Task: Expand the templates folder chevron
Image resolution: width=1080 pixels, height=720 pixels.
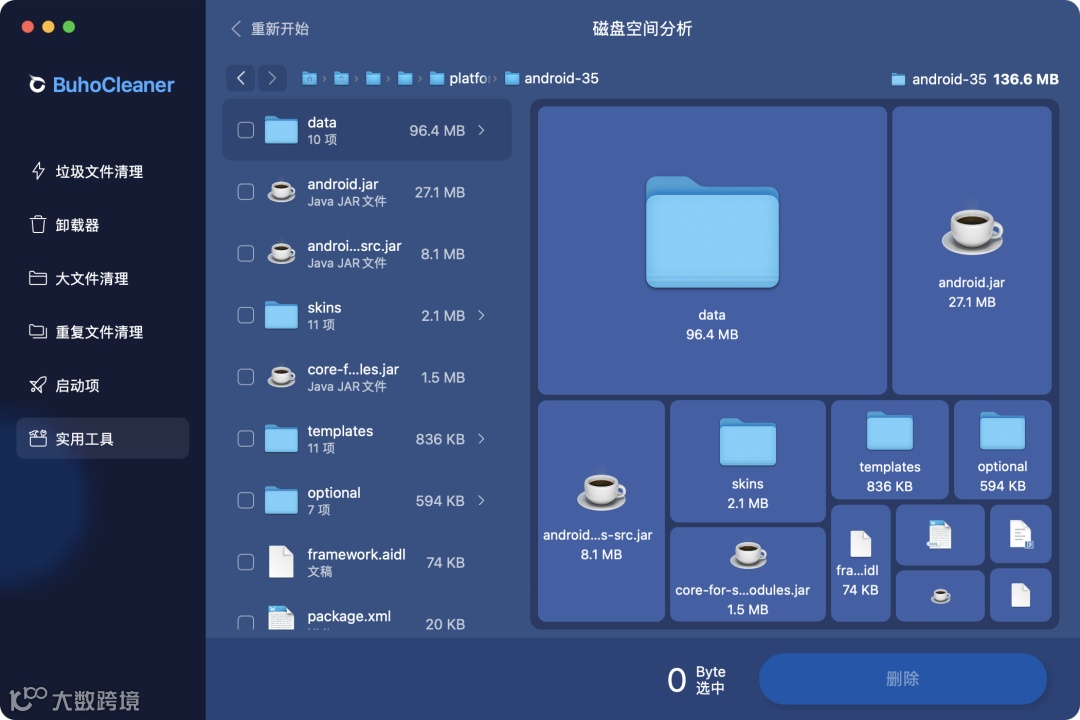Action: pyautogui.click(x=481, y=439)
